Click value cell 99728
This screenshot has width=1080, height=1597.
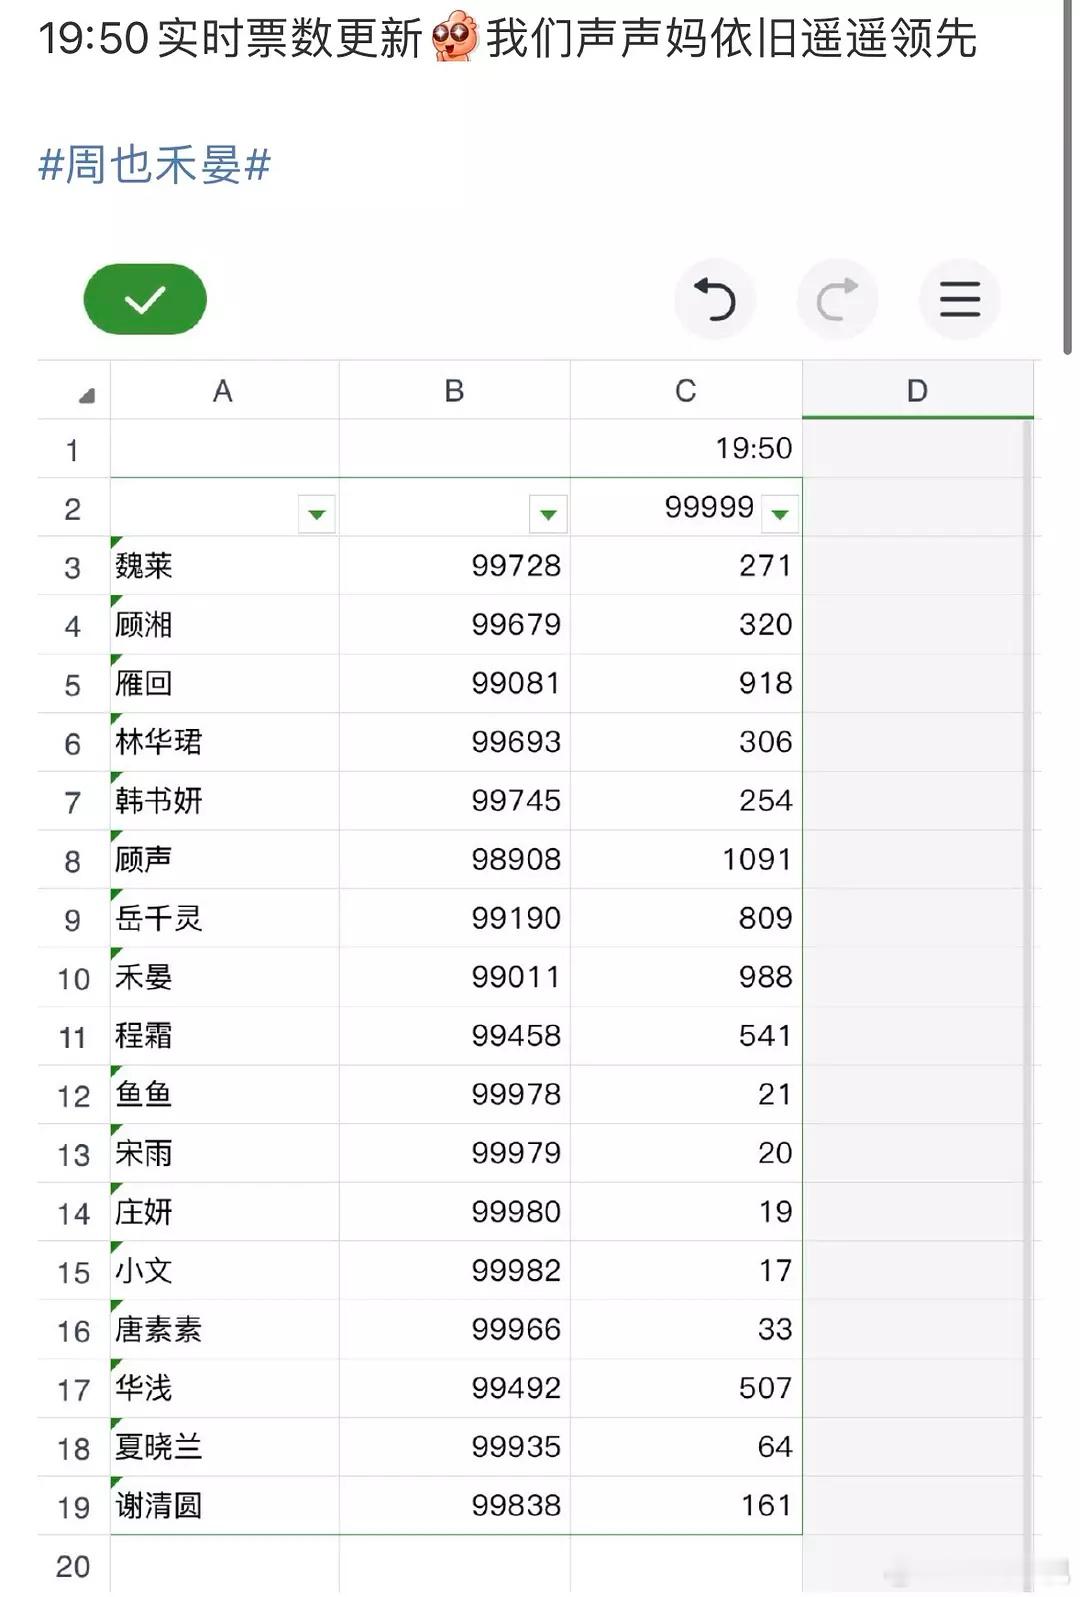tap(455, 566)
